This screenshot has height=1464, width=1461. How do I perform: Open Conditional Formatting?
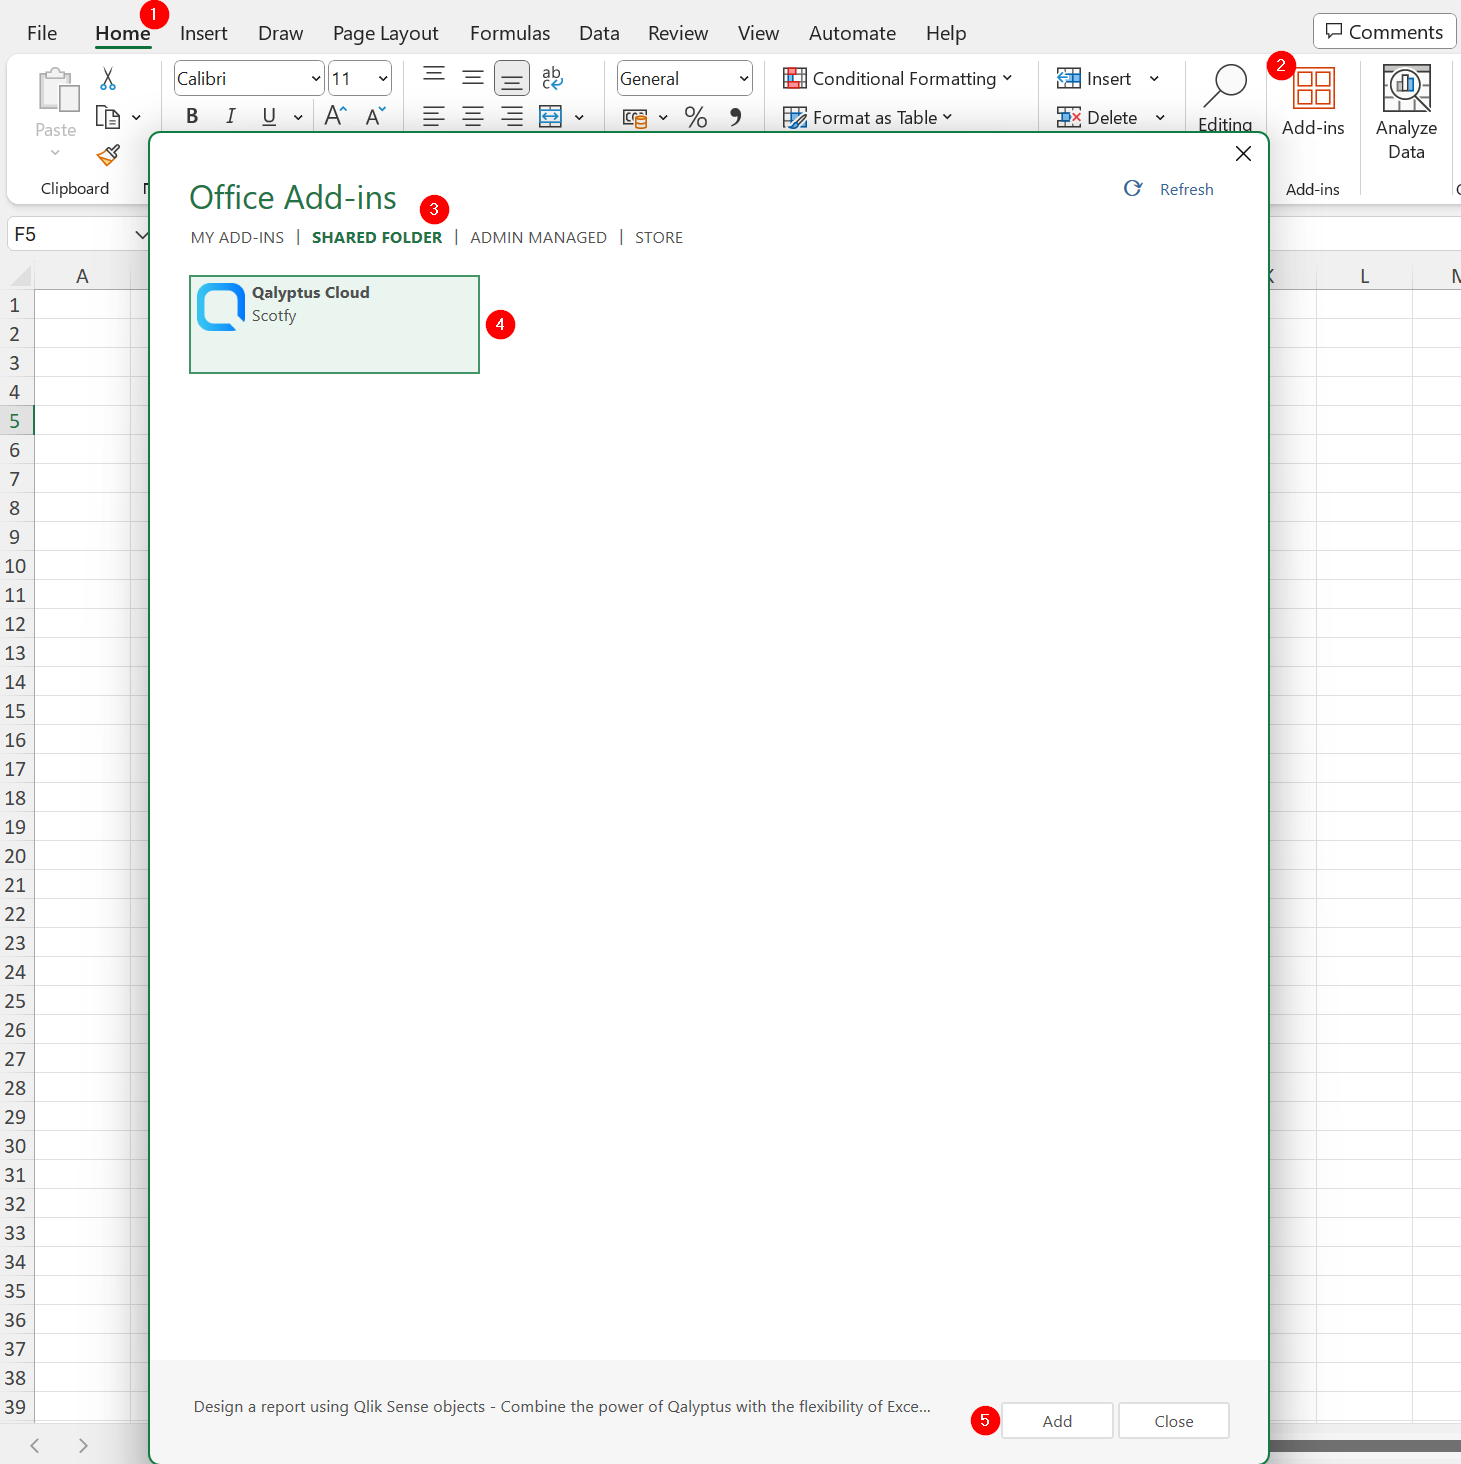click(x=897, y=78)
